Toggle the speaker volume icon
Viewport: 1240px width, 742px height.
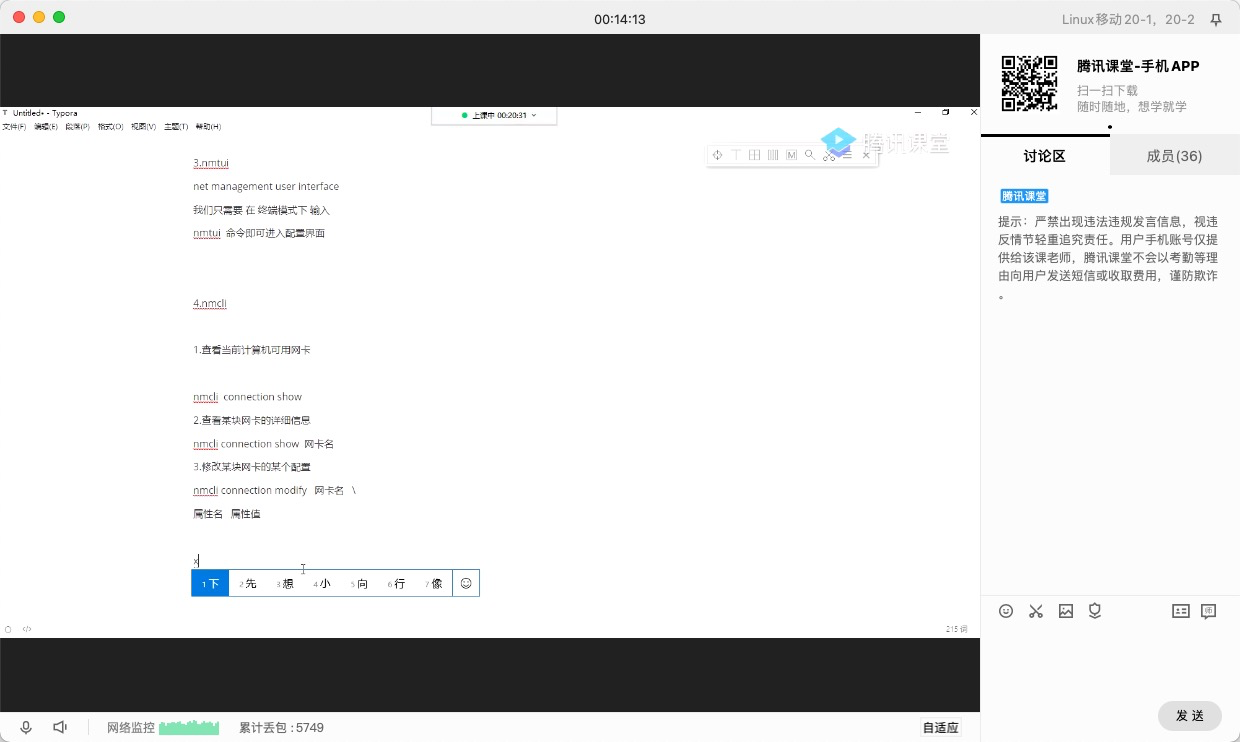point(60,728)
